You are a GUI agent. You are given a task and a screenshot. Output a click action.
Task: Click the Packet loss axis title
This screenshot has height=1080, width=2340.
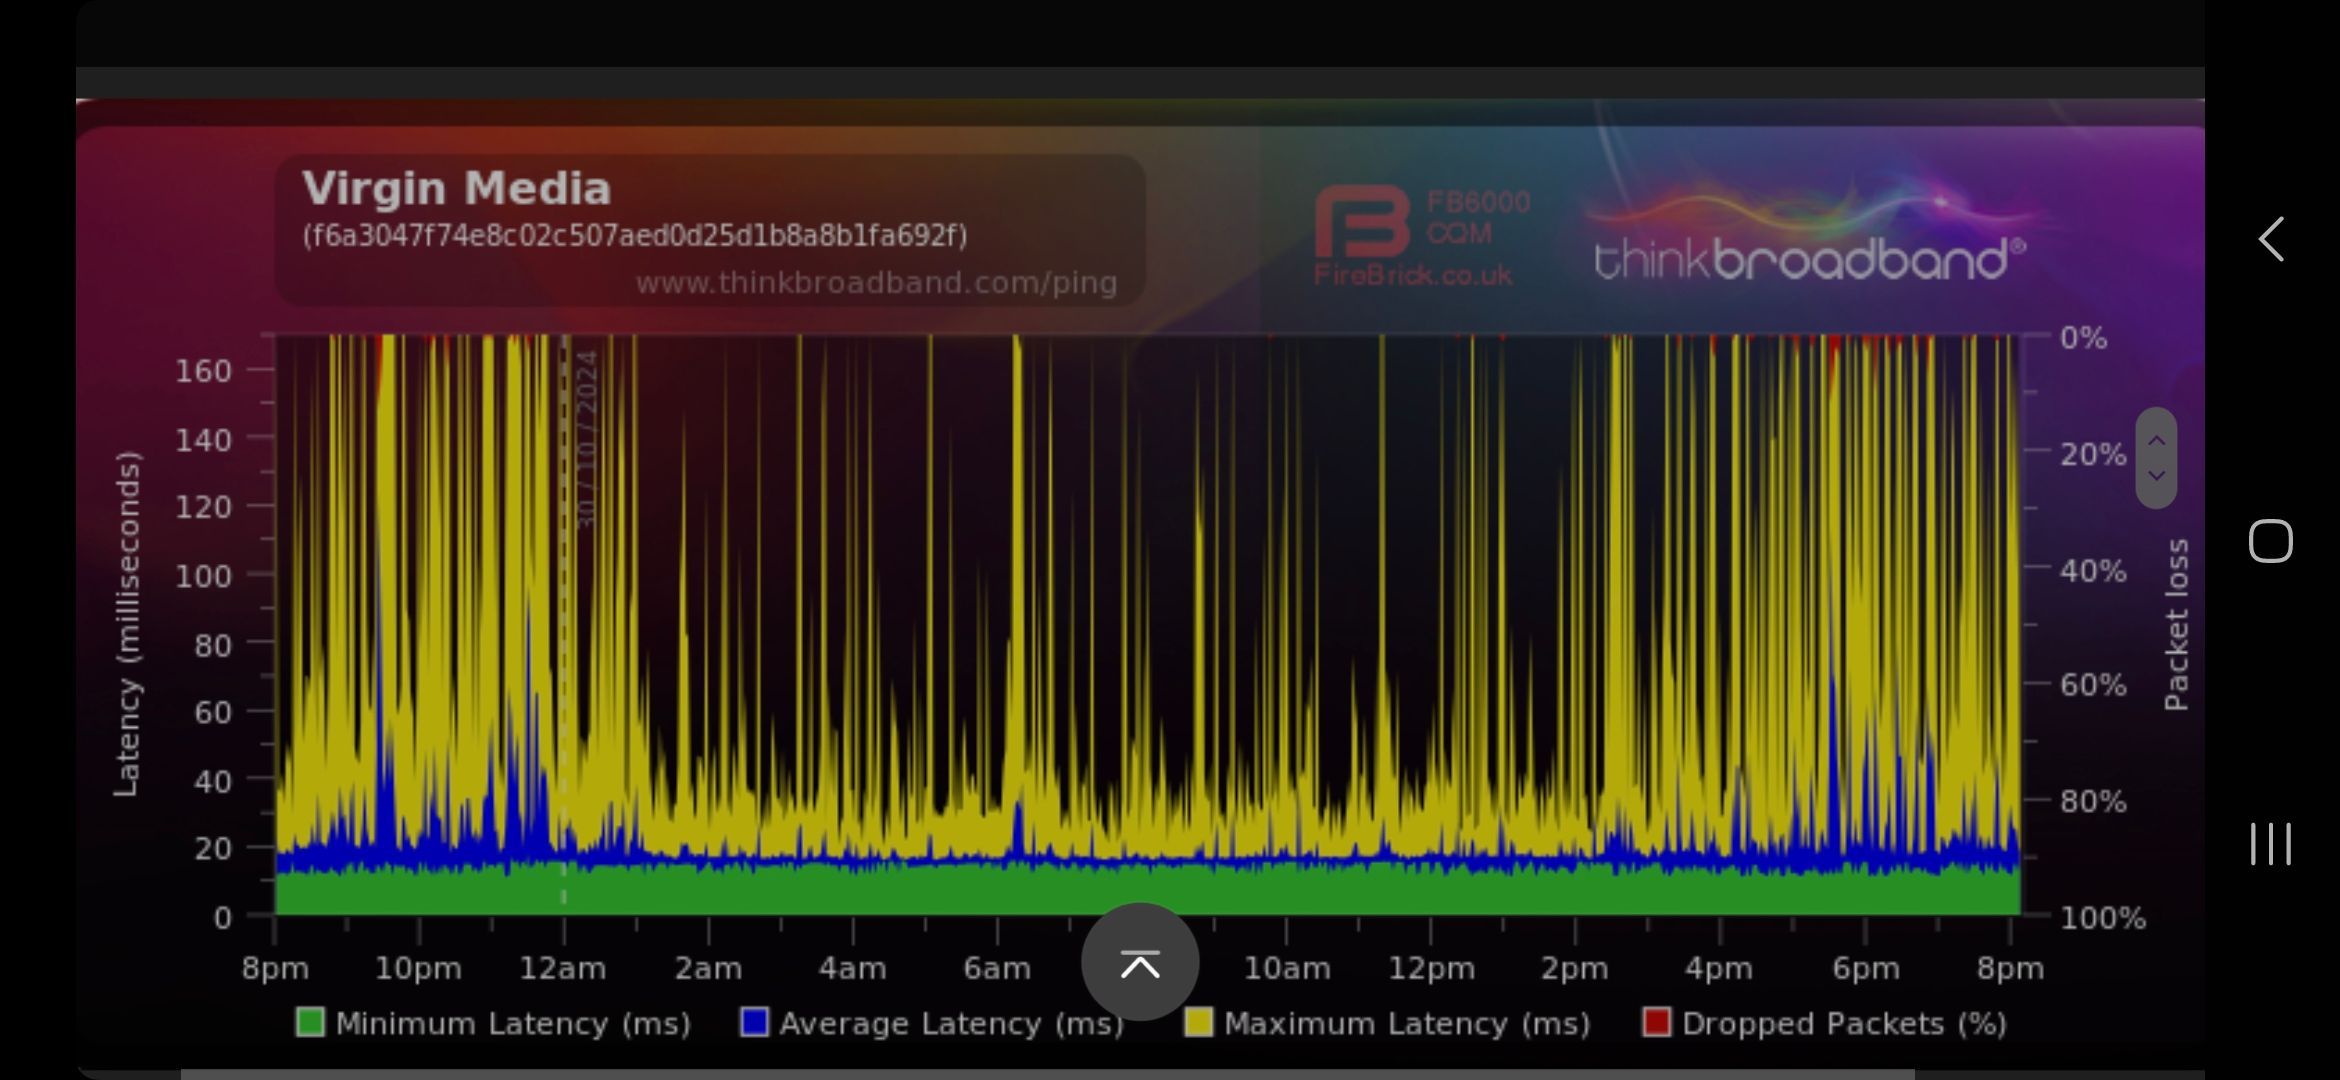2176,625
